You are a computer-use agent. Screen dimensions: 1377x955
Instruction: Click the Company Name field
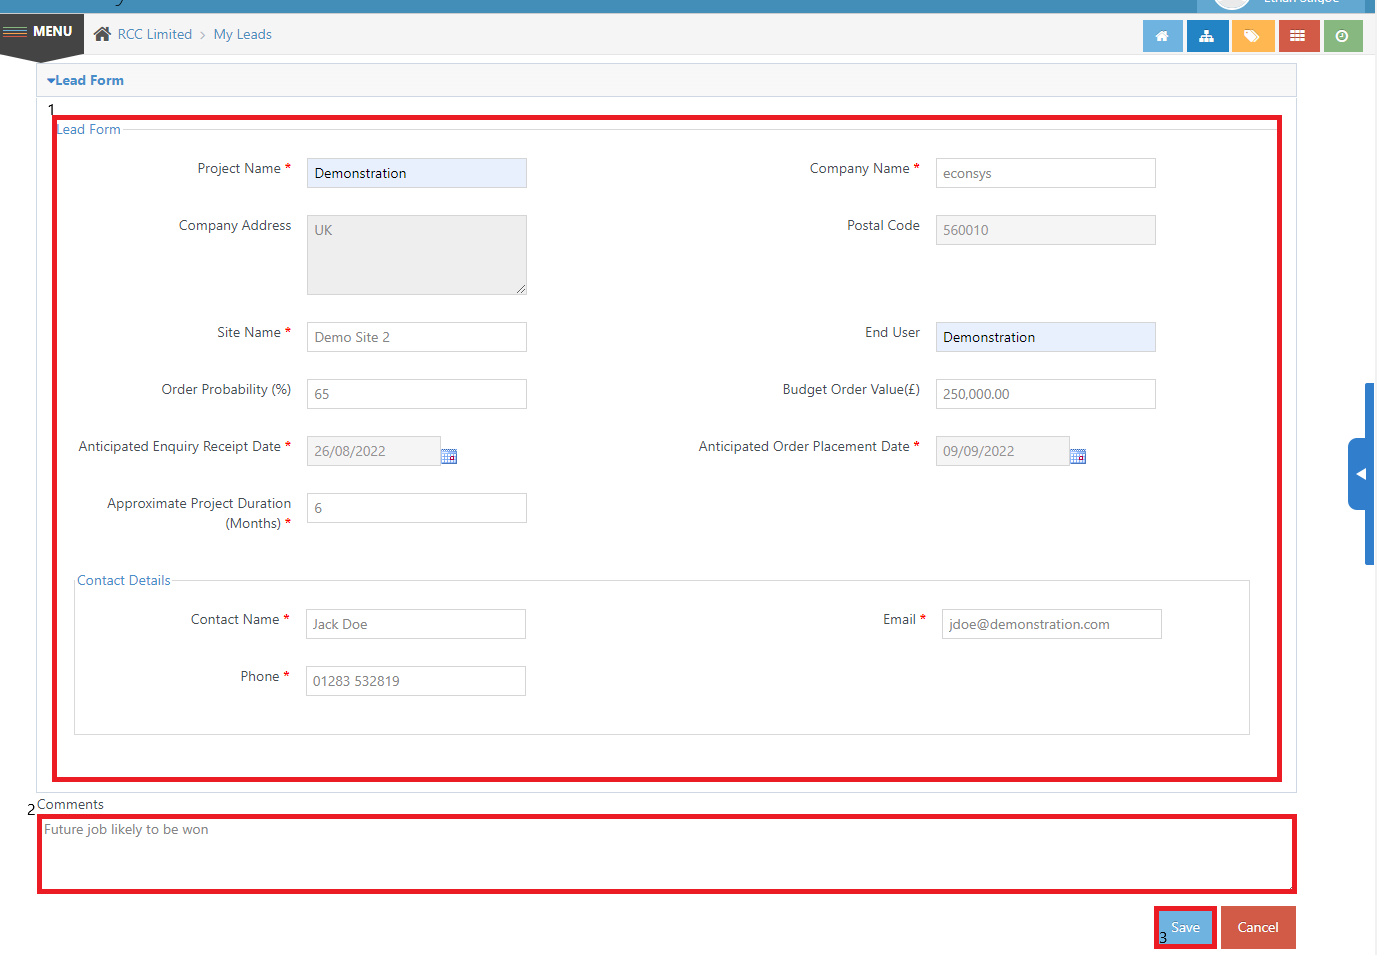[x=1045, y=173]
